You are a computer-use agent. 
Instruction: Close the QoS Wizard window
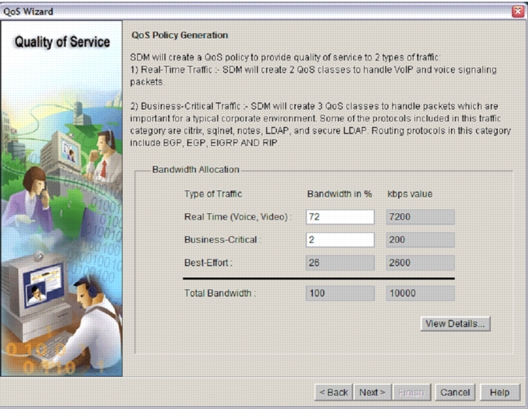pyautogui.click(x=518, y=11)
